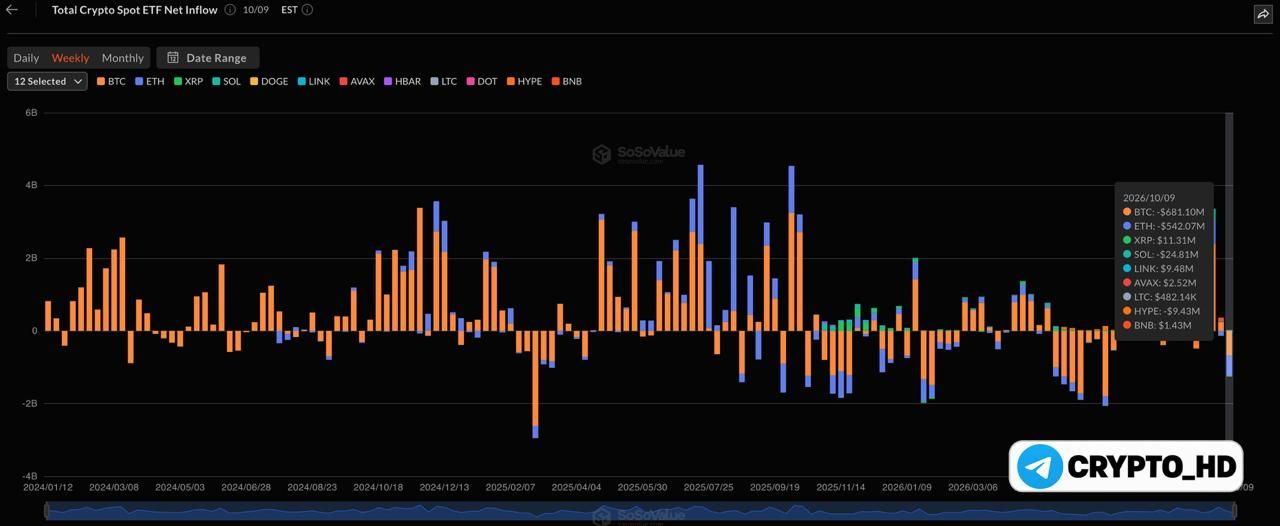
Task: Click the 2025/02/07 x-axis date
Action: 510,487
